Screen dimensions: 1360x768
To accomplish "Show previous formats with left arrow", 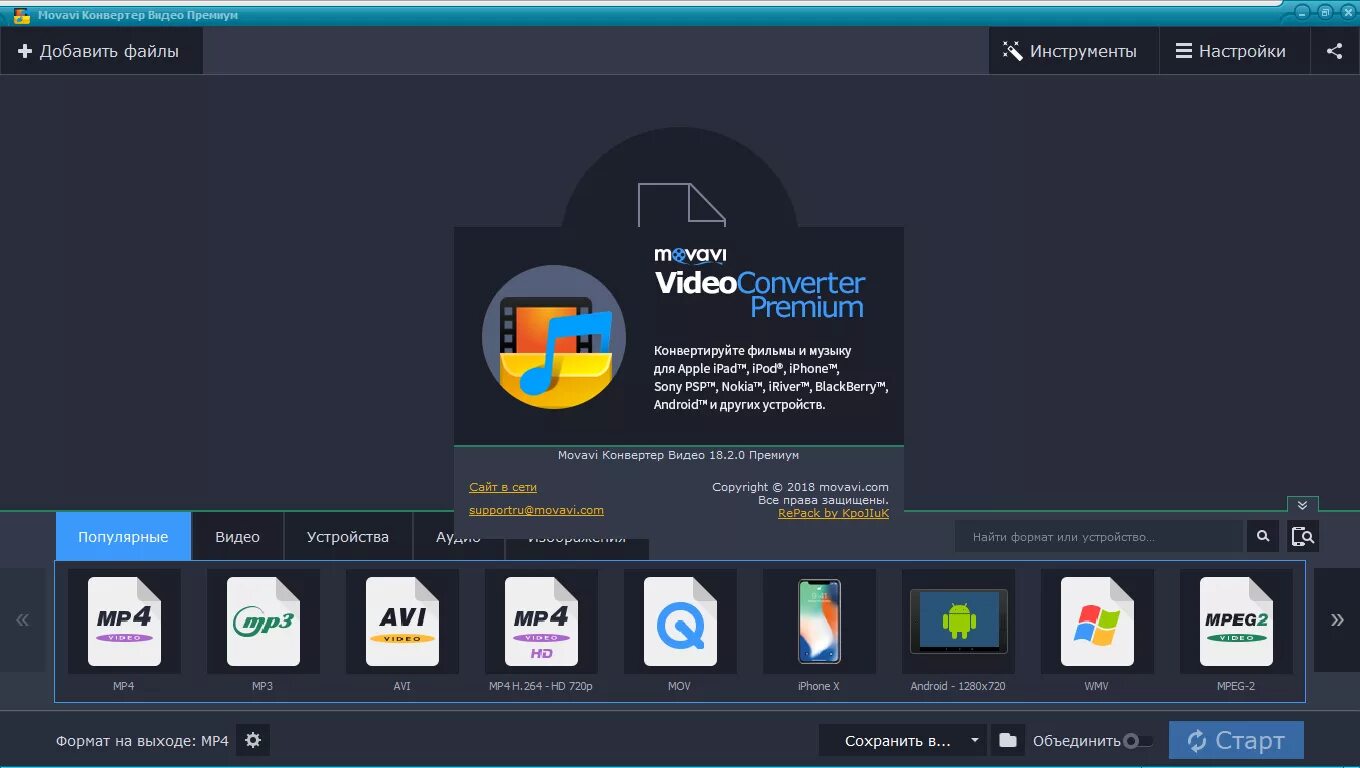I will (x=22, y=620).
